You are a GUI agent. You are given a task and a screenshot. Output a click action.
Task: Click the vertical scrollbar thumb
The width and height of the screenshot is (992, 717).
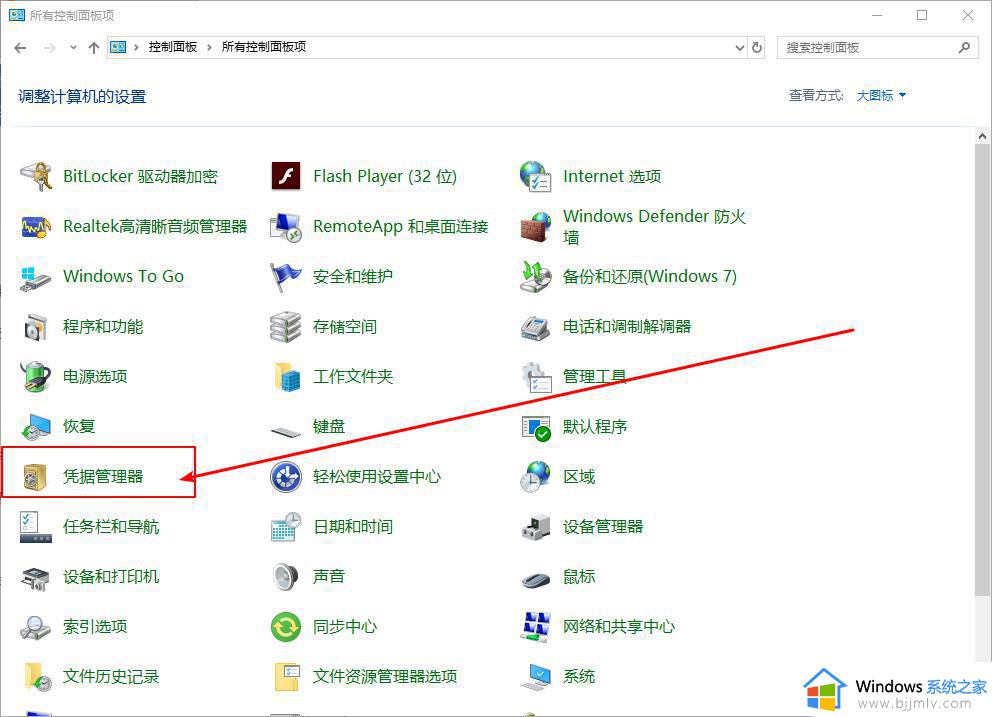983,370
